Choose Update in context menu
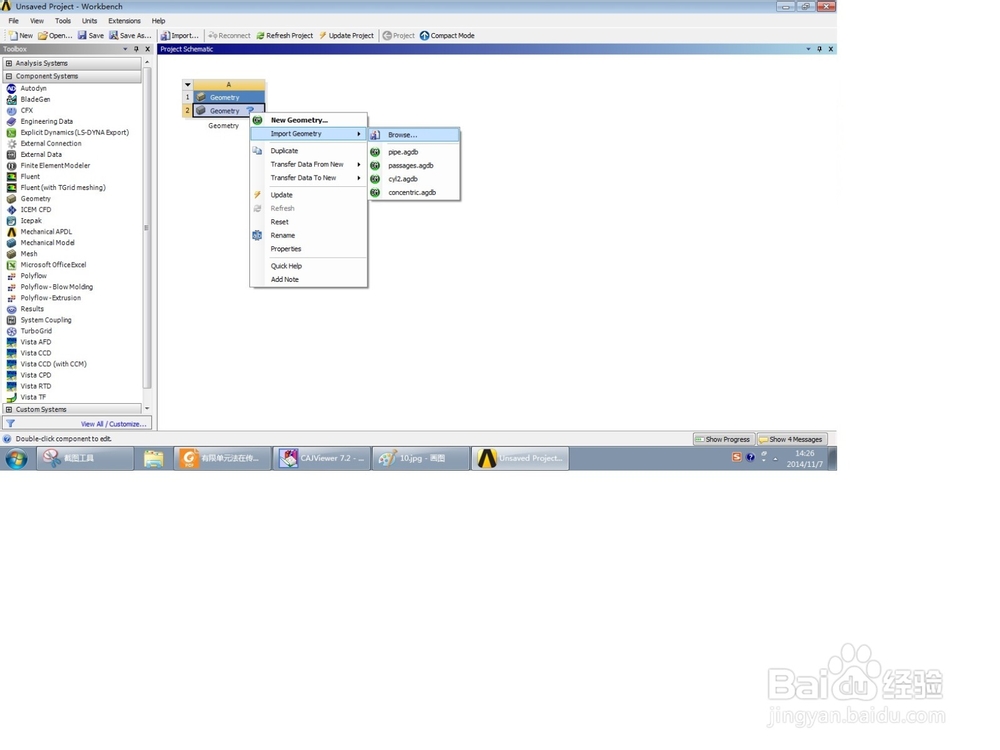This screenshot has width=1000, height=750. point(309,195)
